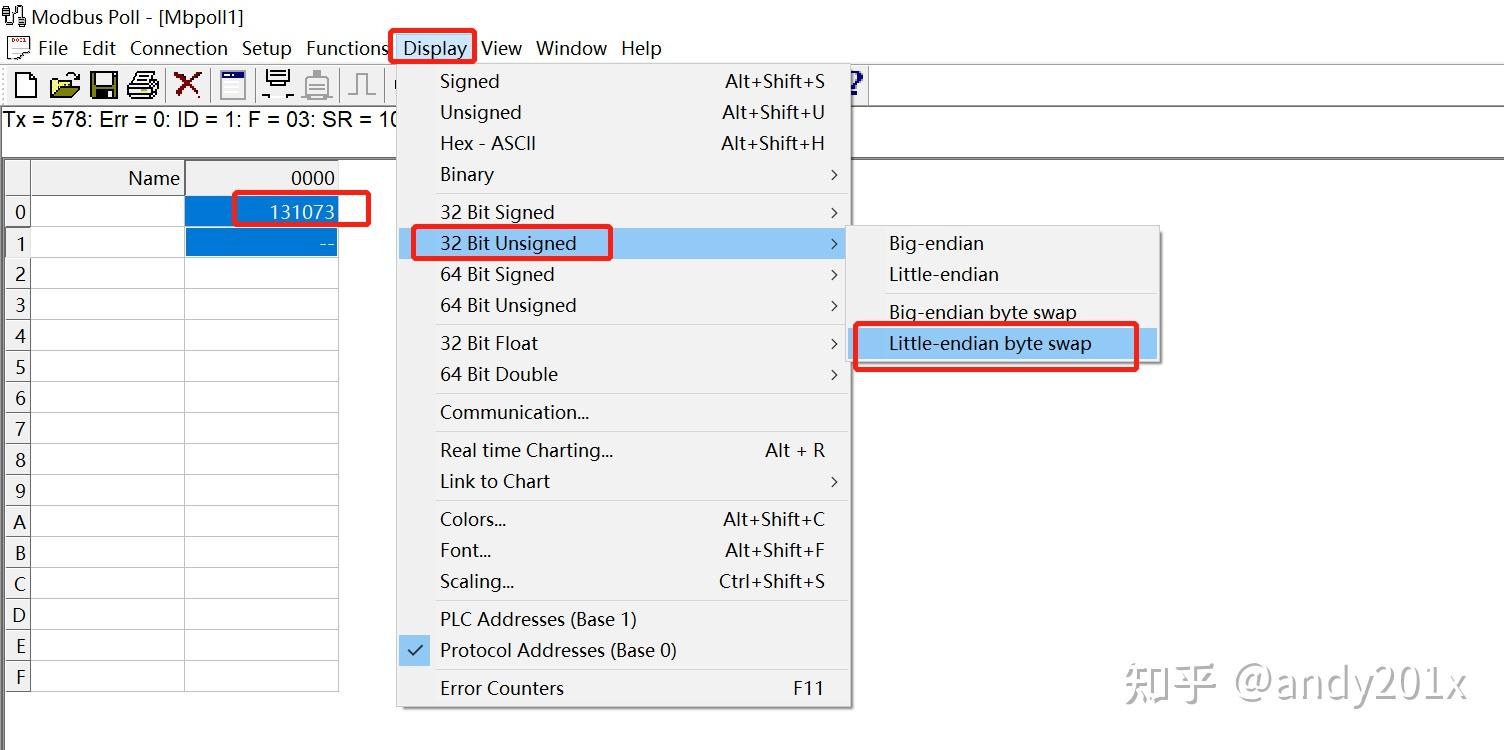Click the Save floppy disk icon

point(104,85)
